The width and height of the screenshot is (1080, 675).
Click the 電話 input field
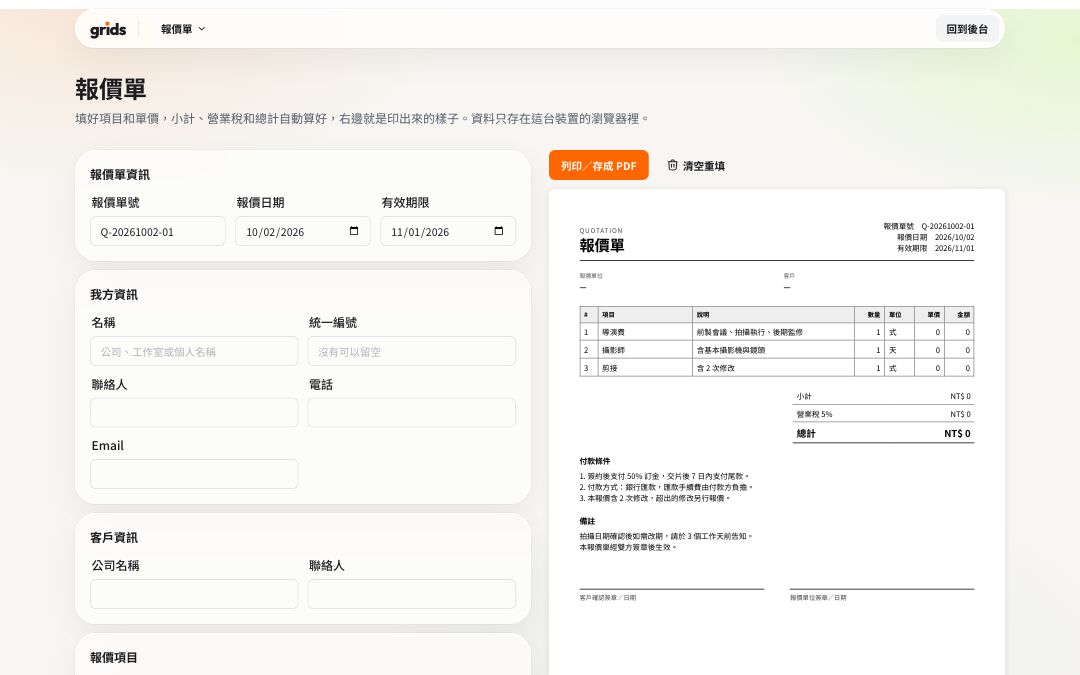tap(412, 413)
